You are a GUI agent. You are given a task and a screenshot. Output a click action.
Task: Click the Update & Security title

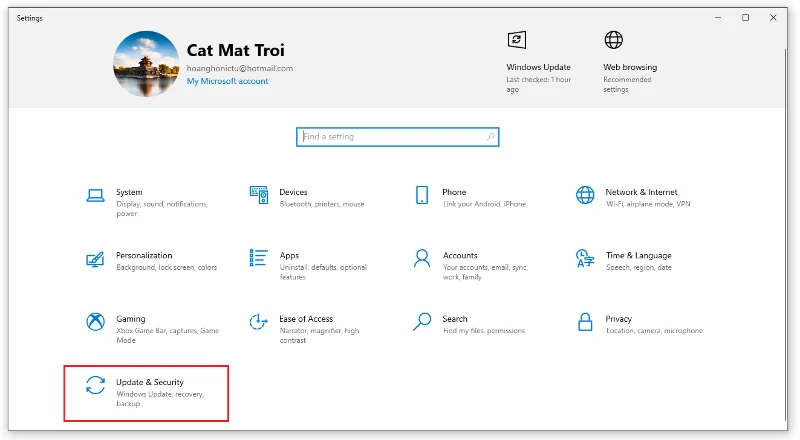tap(149, 382)
